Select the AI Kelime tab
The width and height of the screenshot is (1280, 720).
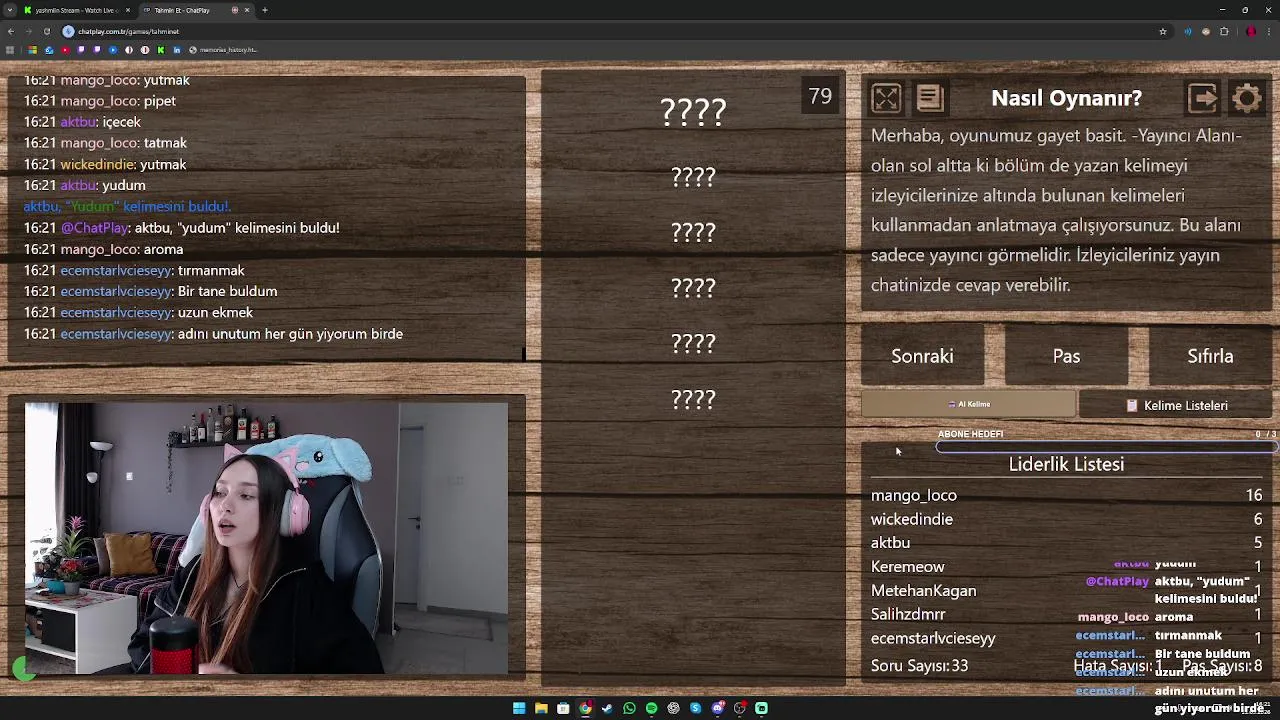969,405
